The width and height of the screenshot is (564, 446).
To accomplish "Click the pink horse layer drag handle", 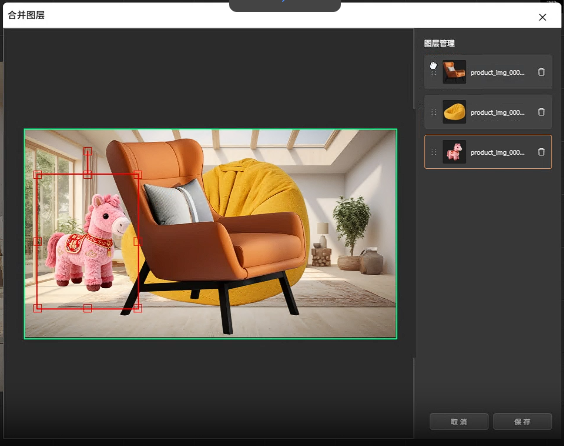I will click(x=434, y=152).
